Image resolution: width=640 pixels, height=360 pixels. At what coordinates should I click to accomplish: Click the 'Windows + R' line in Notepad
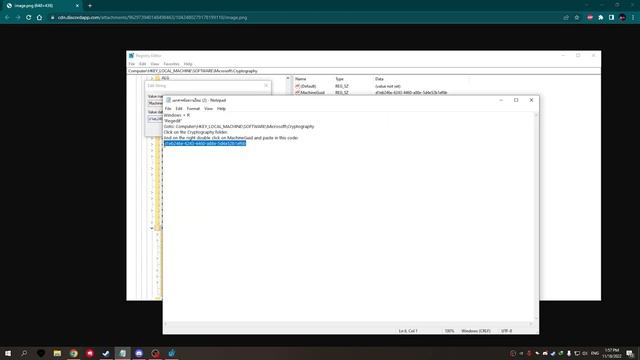point(177,115)
